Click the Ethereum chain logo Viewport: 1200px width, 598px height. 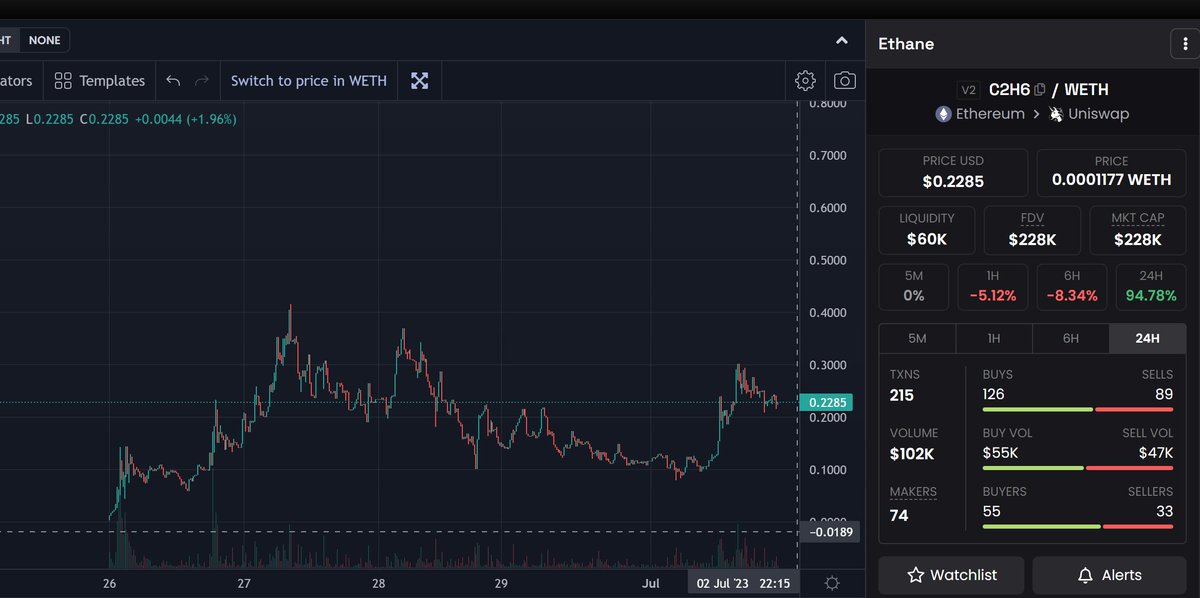coord(943,114)
